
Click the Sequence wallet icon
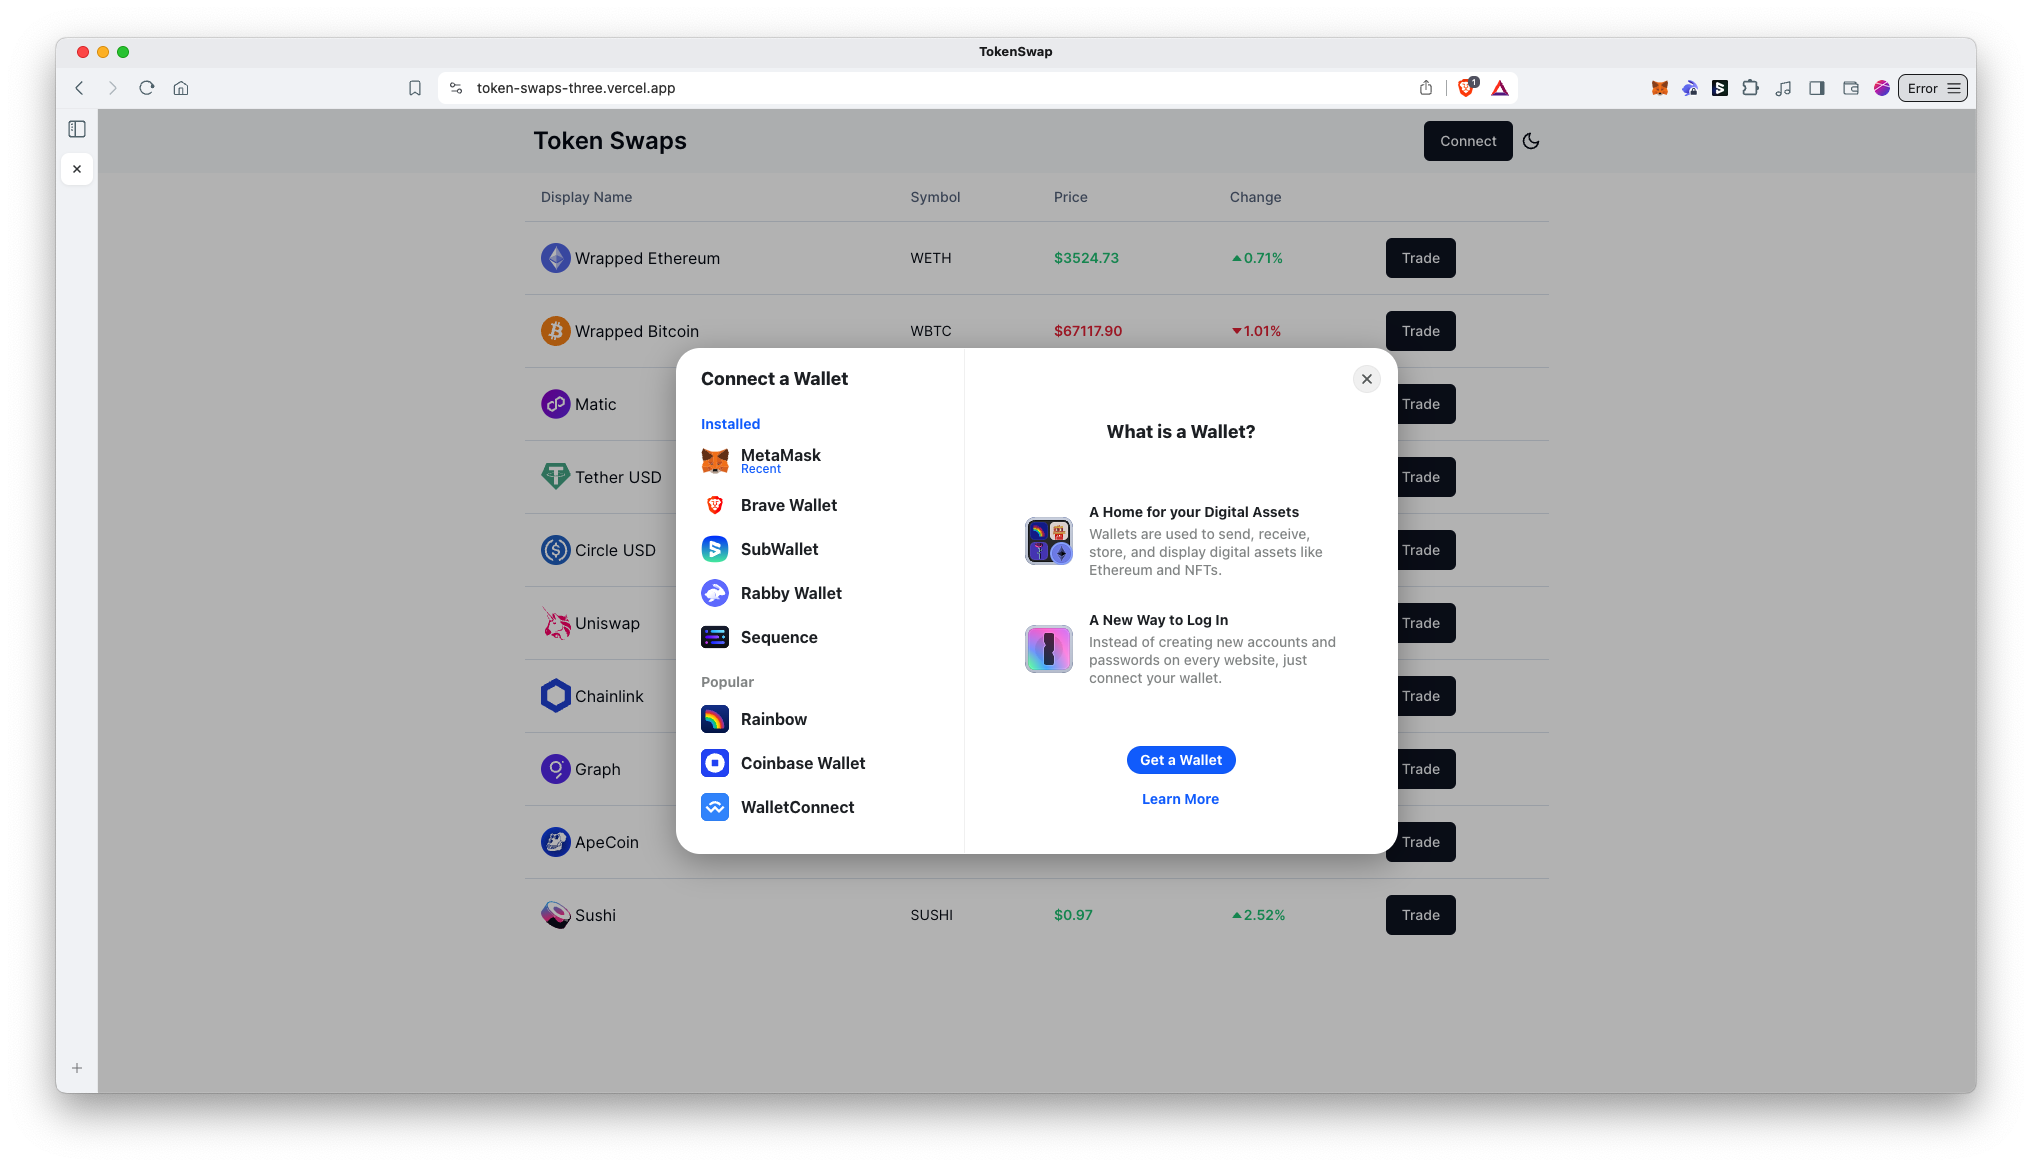tap(715, 637)
